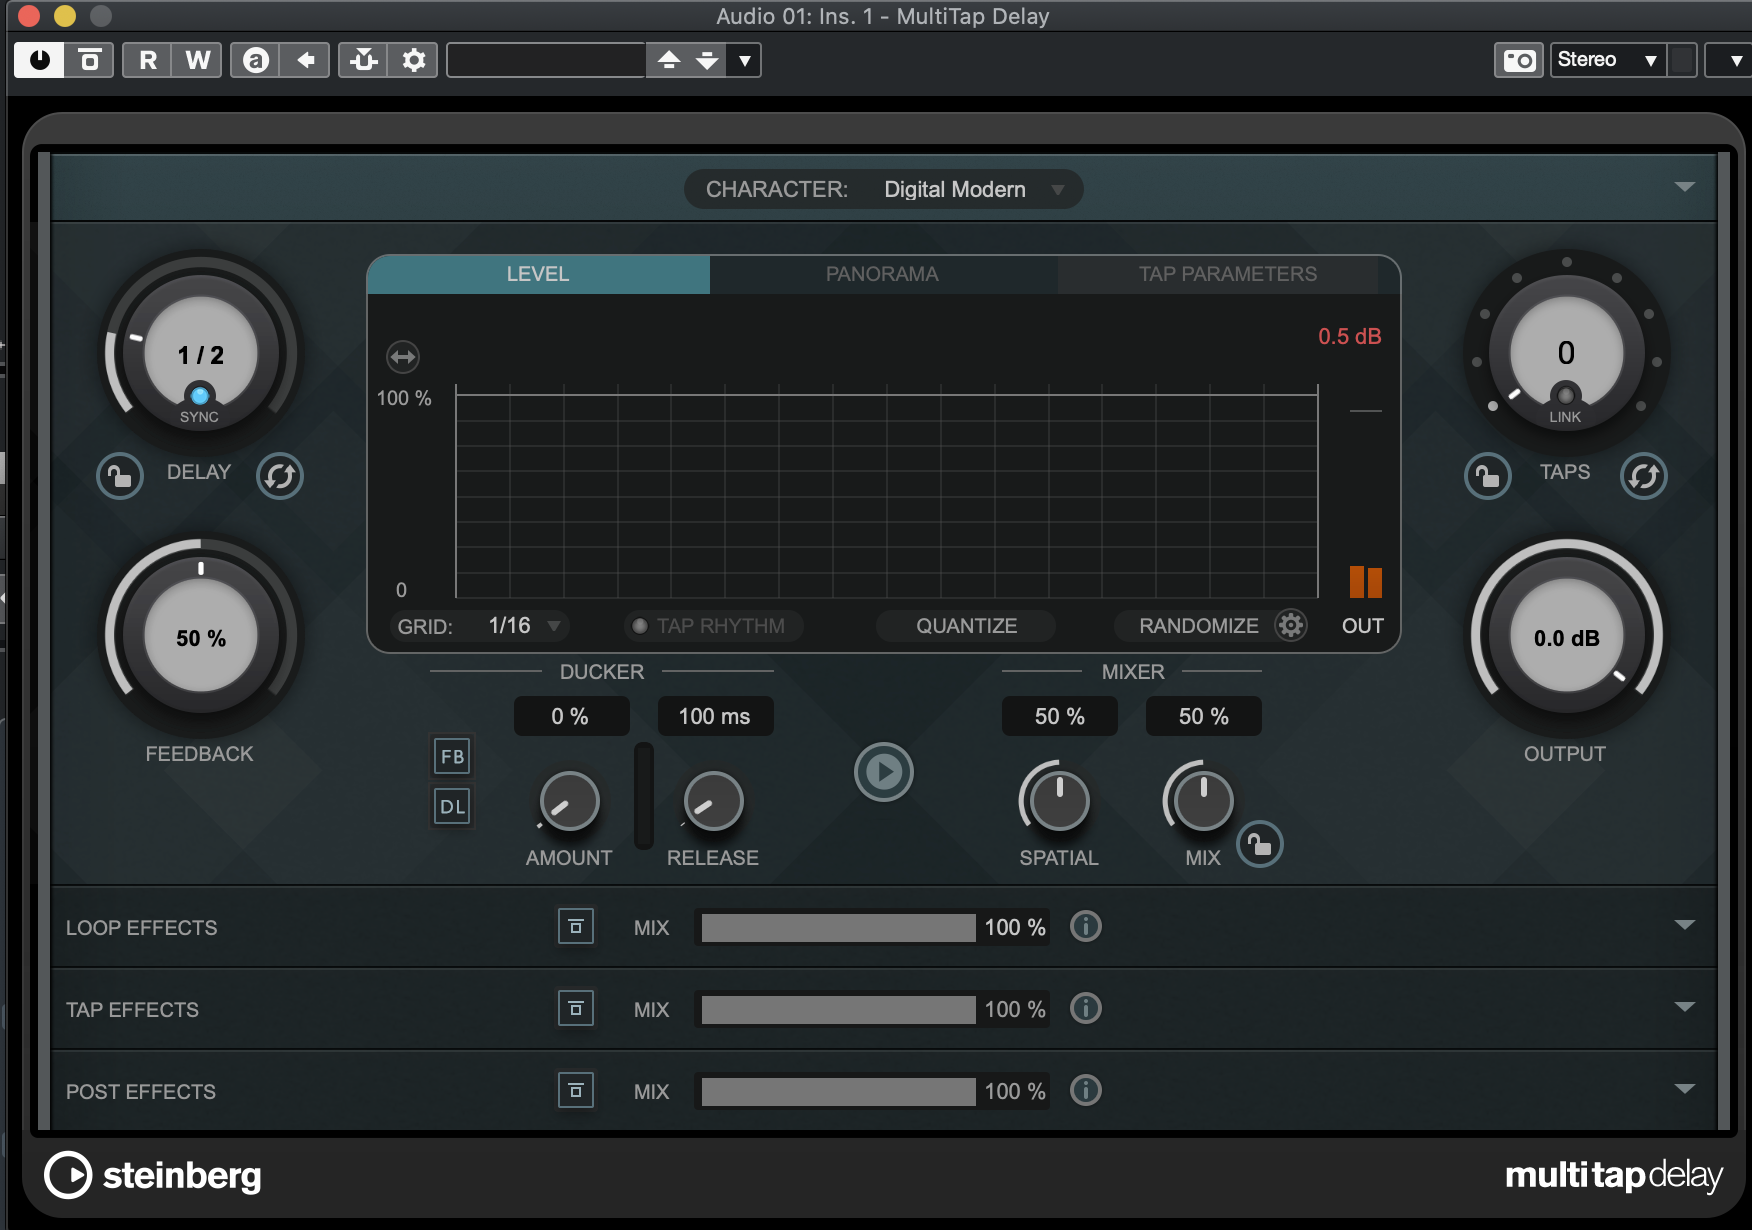Lock the TAPS parameter
Screen dimensions: 1752x1230
[x=1488, y=476]
